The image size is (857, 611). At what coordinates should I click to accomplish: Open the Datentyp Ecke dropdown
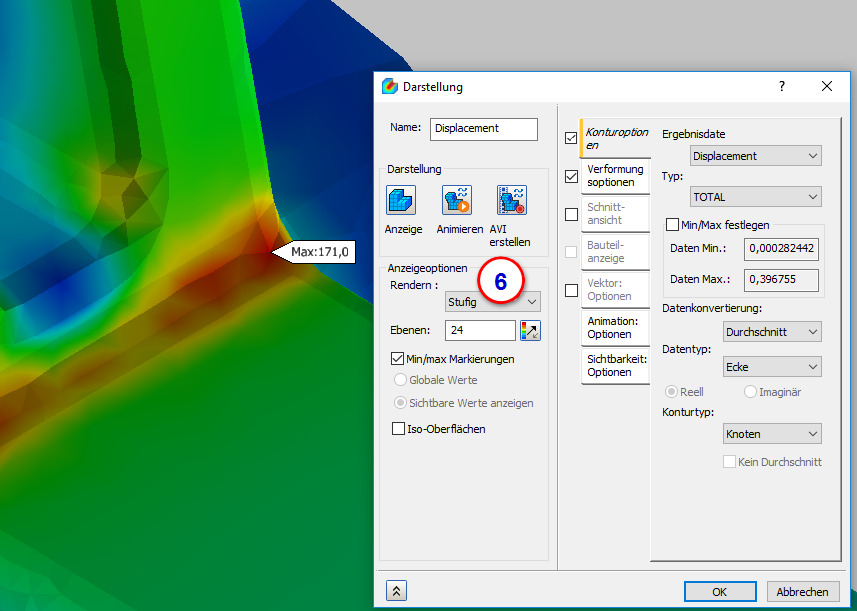click(772, 367)
